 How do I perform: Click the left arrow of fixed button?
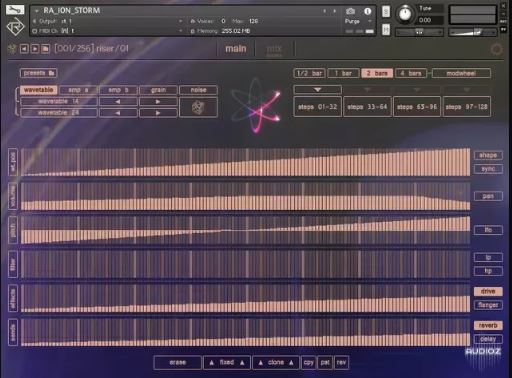[211, 363]
